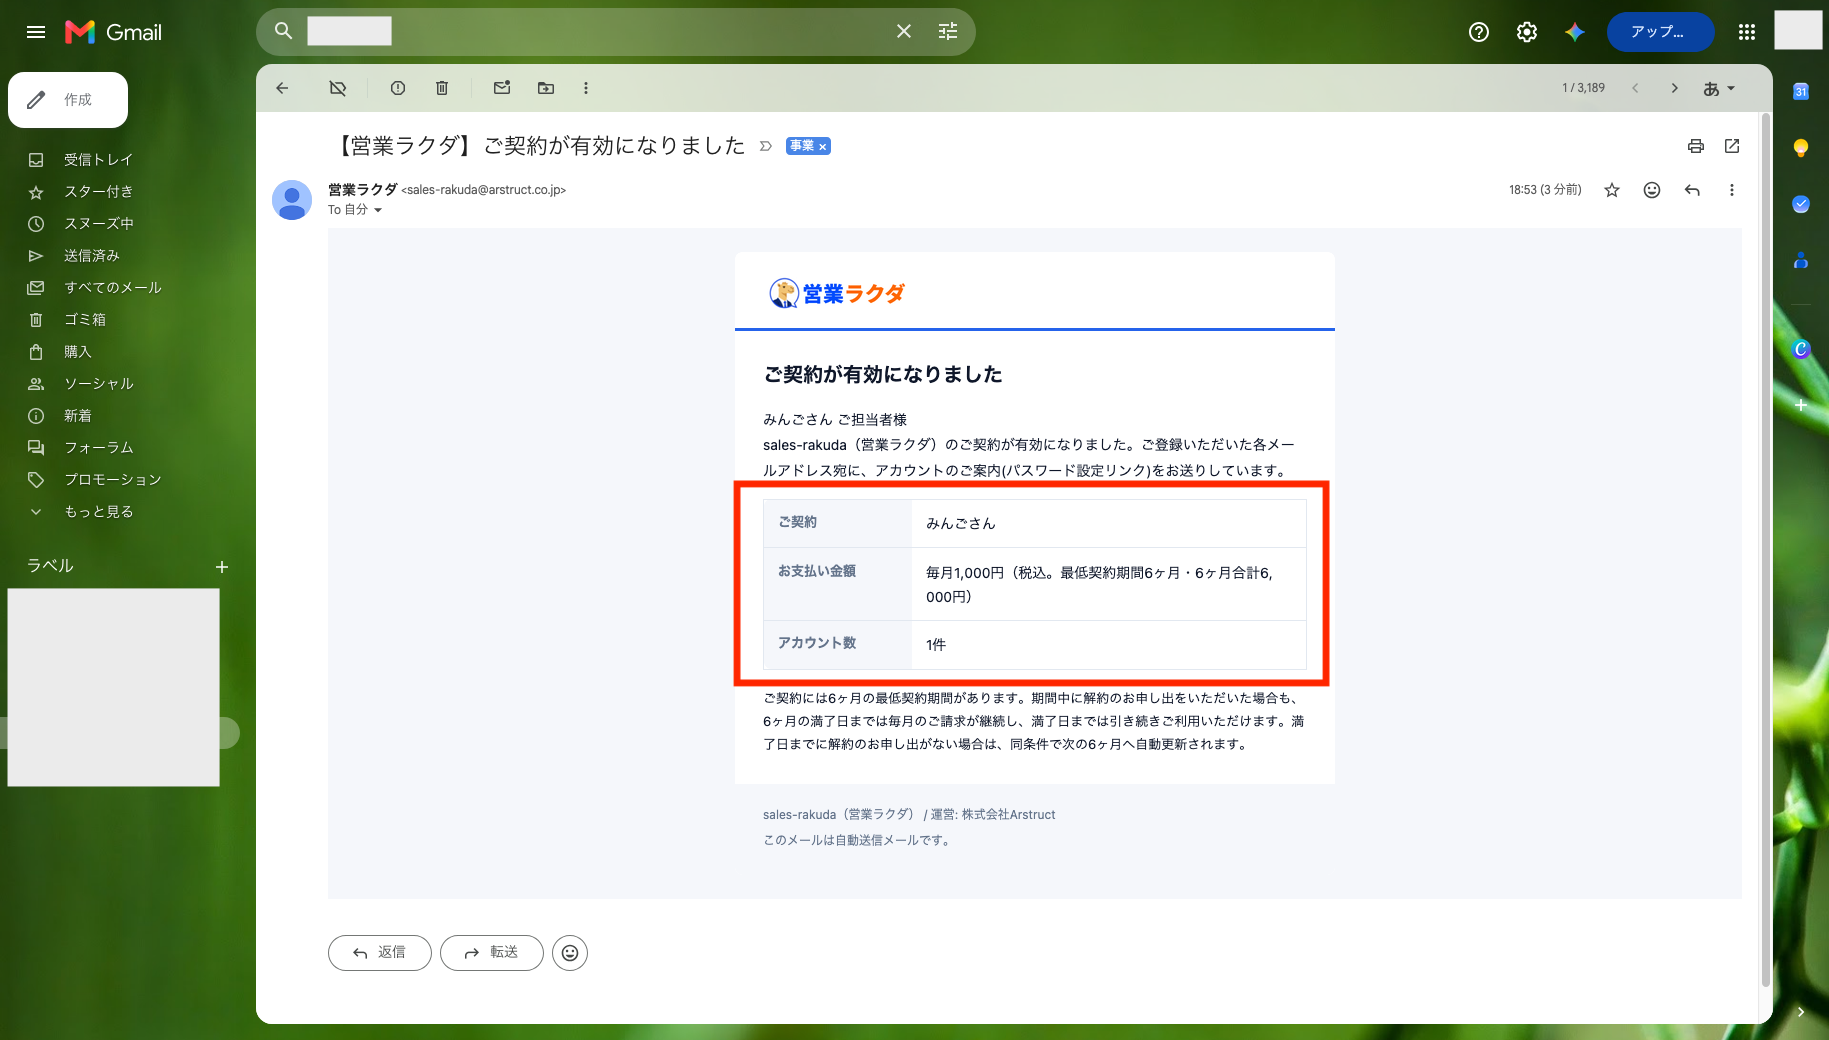The image size is (1829, 1040).
Task: Open the input tools あ dropdown
Action: 1719,88
